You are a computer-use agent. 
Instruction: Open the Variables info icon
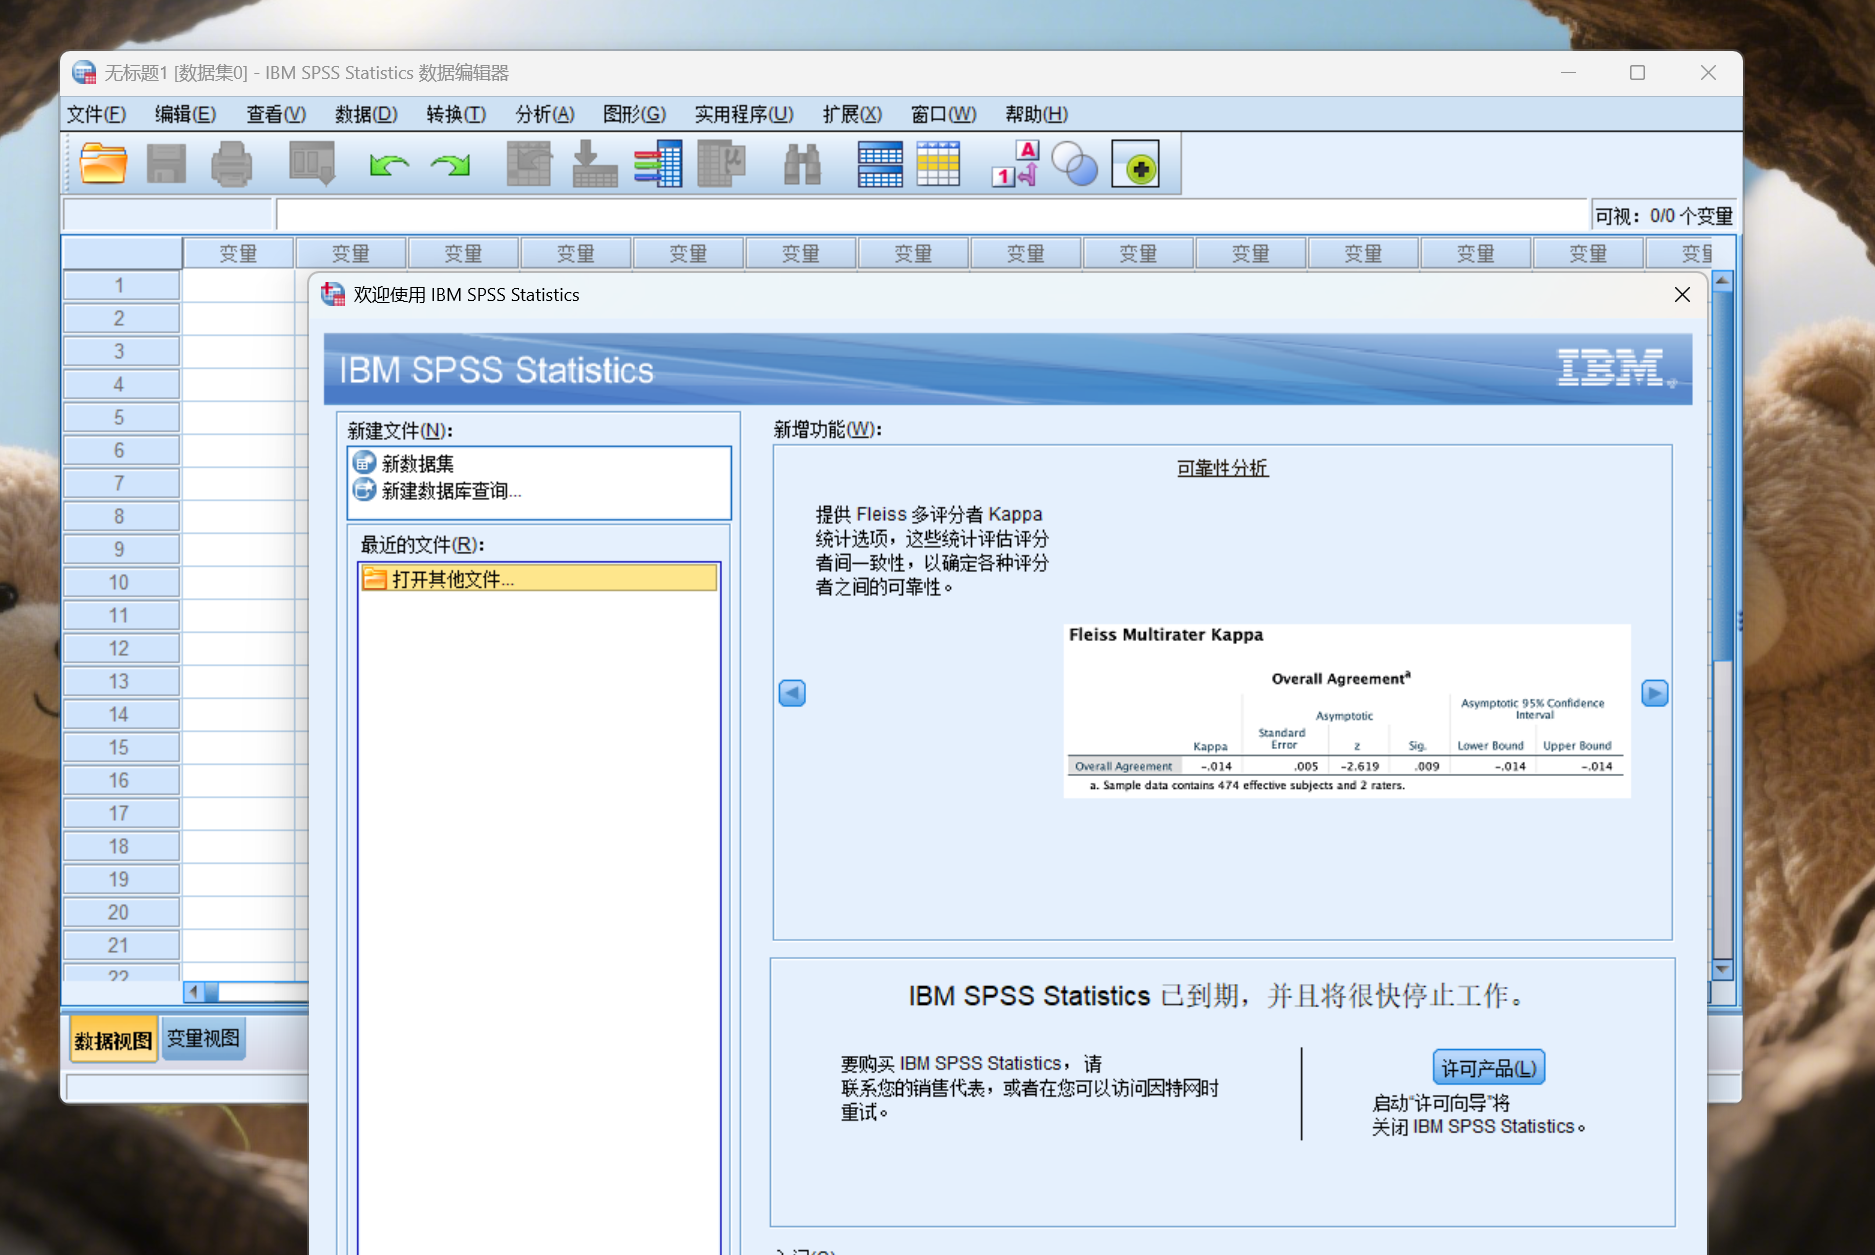(x=658, y=164)
